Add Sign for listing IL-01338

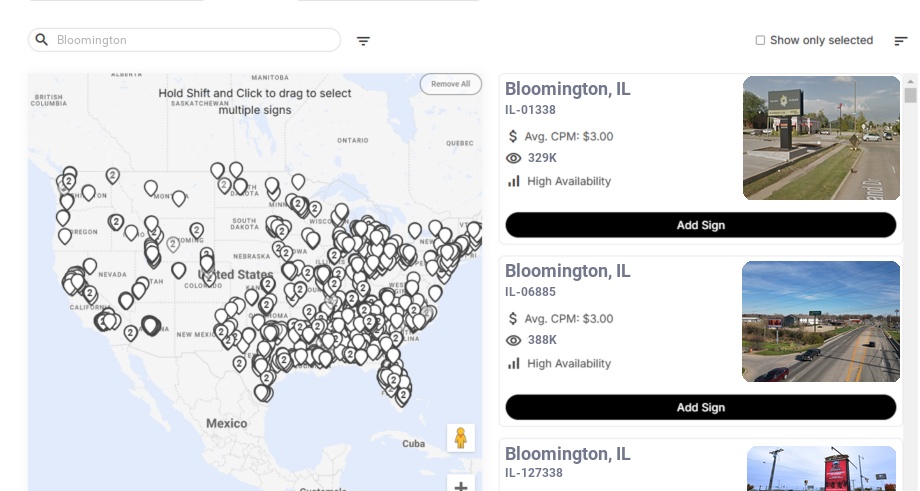[x=700, y=225]
